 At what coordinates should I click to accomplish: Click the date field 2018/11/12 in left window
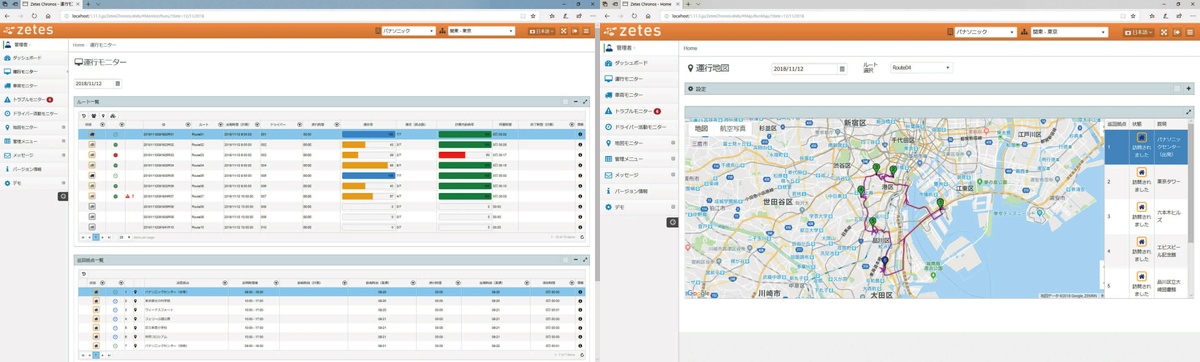point(94,84)
